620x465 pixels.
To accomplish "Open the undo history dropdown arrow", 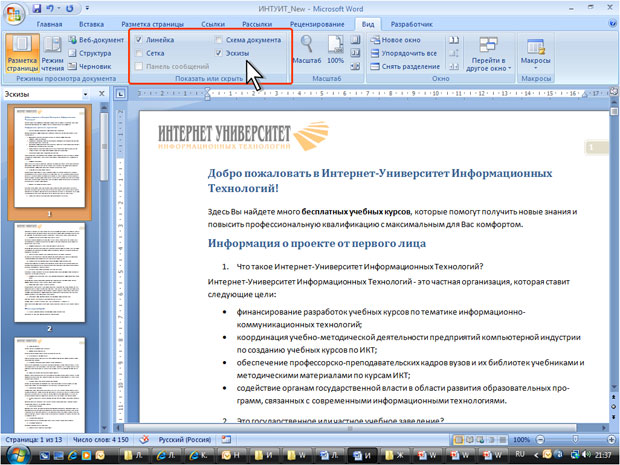I will point(59,8).
